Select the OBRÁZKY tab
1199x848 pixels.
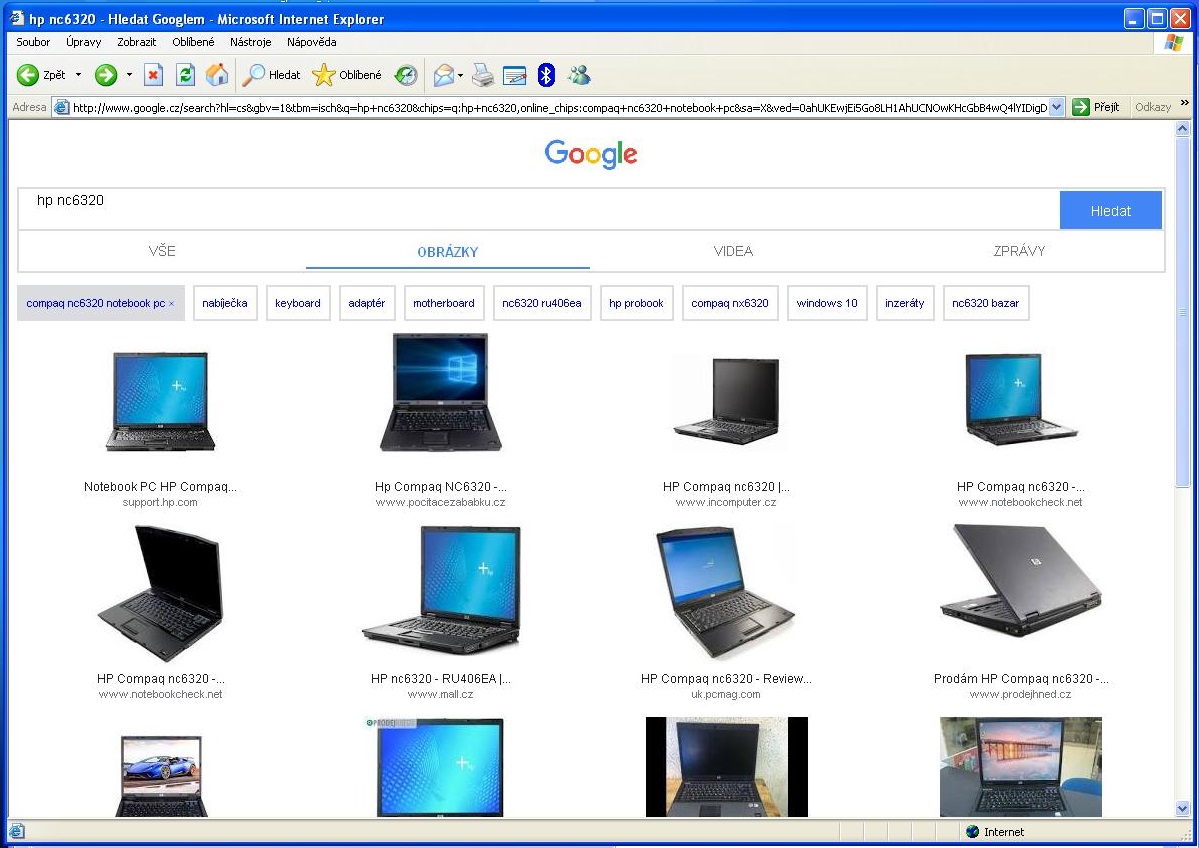click(447, 252)
